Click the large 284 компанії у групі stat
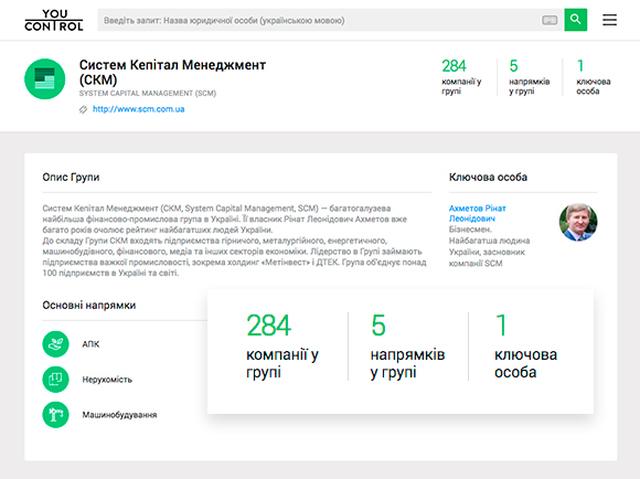The width and height of the screenshot is (640, 479). (x=282, y=346)
